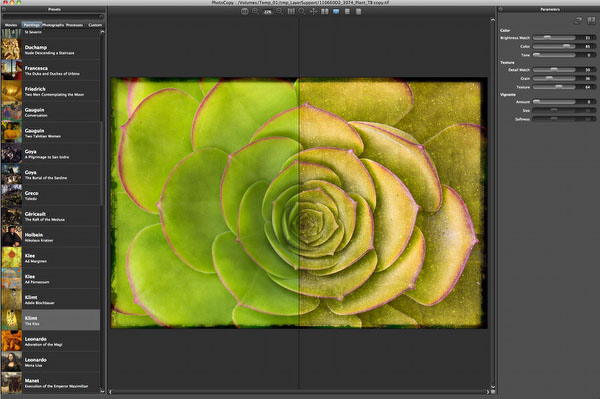The image size is (600, 399).
Task: Click the Parameters panel header corner icon
Action: (501, 9)
